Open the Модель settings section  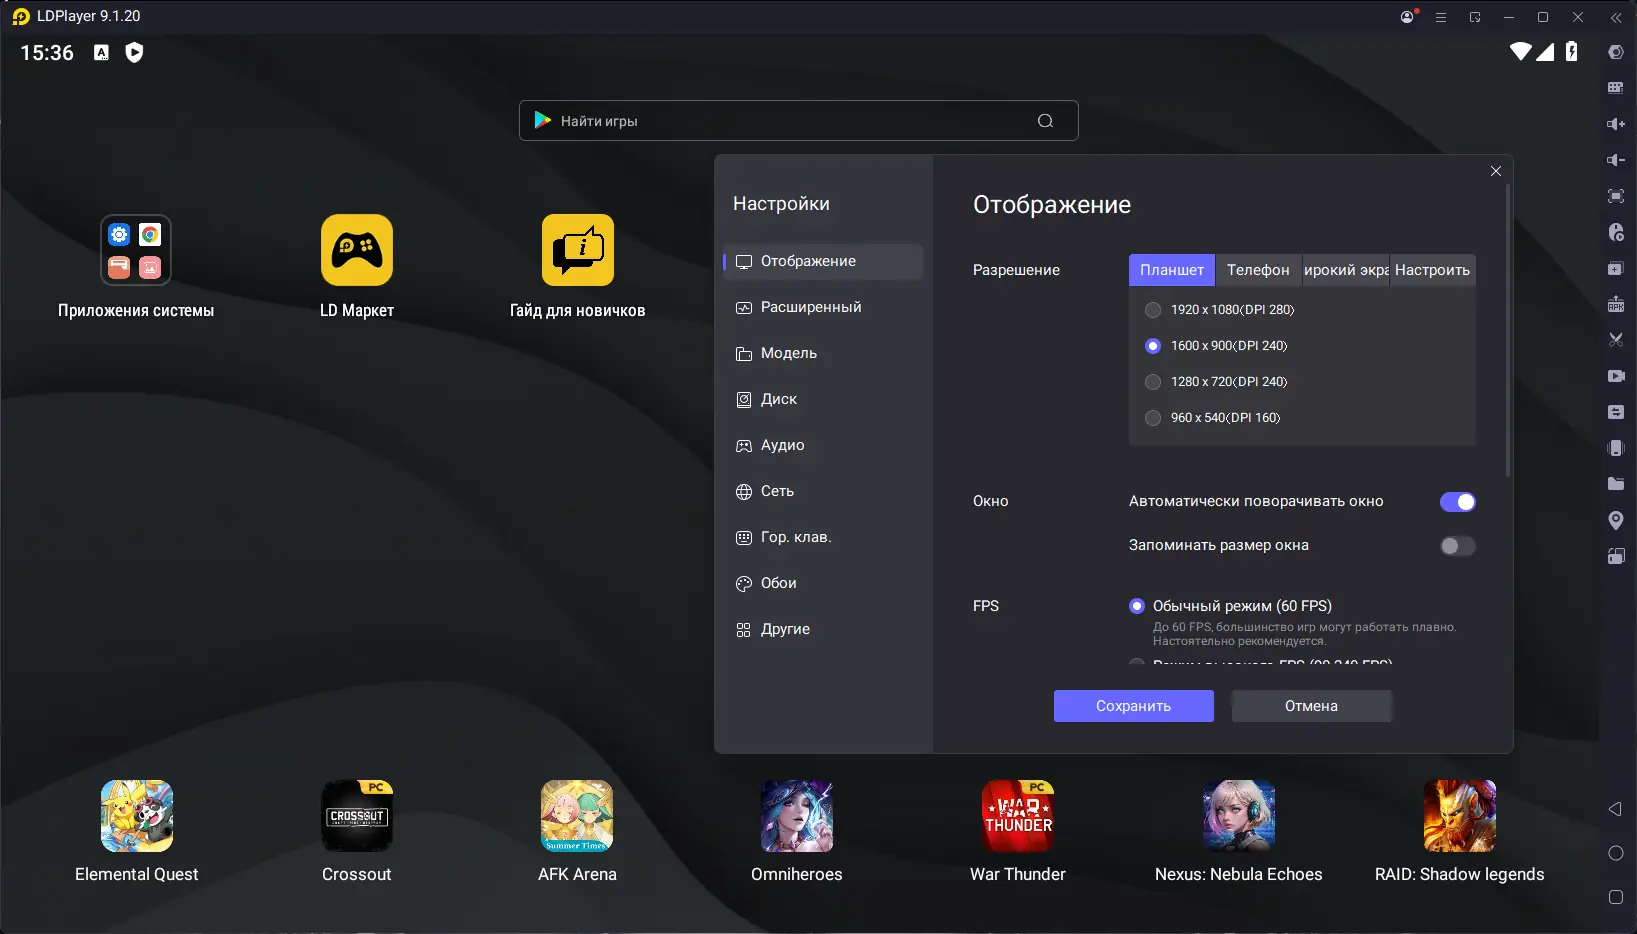(823, 354)
